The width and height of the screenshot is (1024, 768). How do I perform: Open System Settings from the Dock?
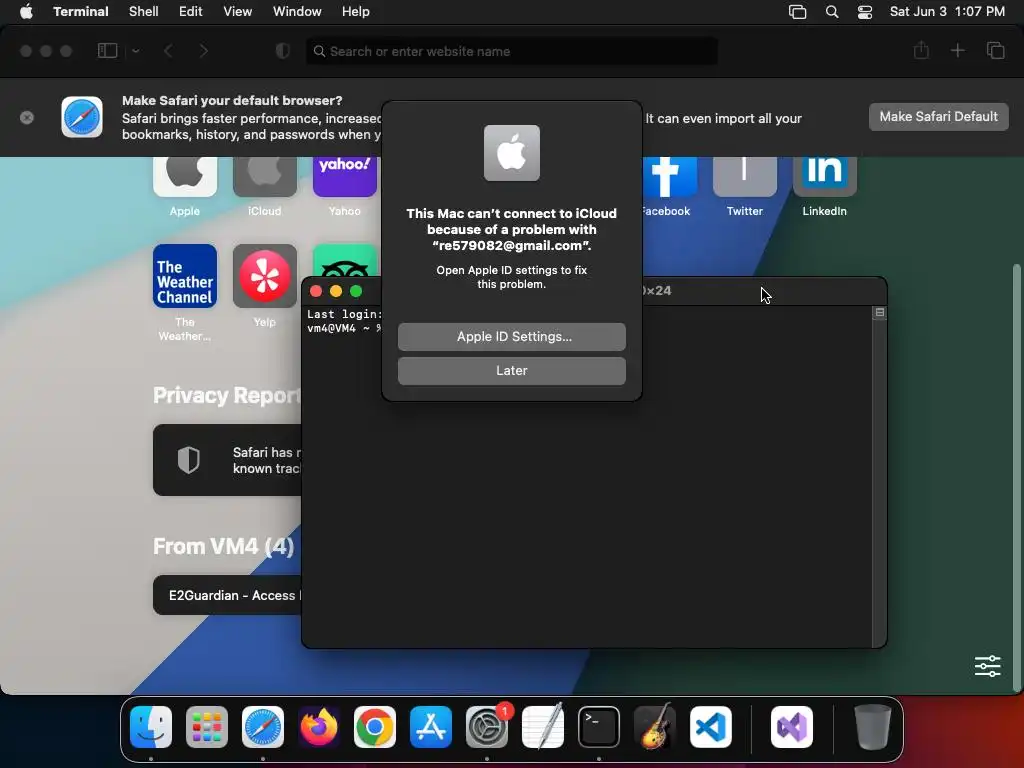click(487, 727)
